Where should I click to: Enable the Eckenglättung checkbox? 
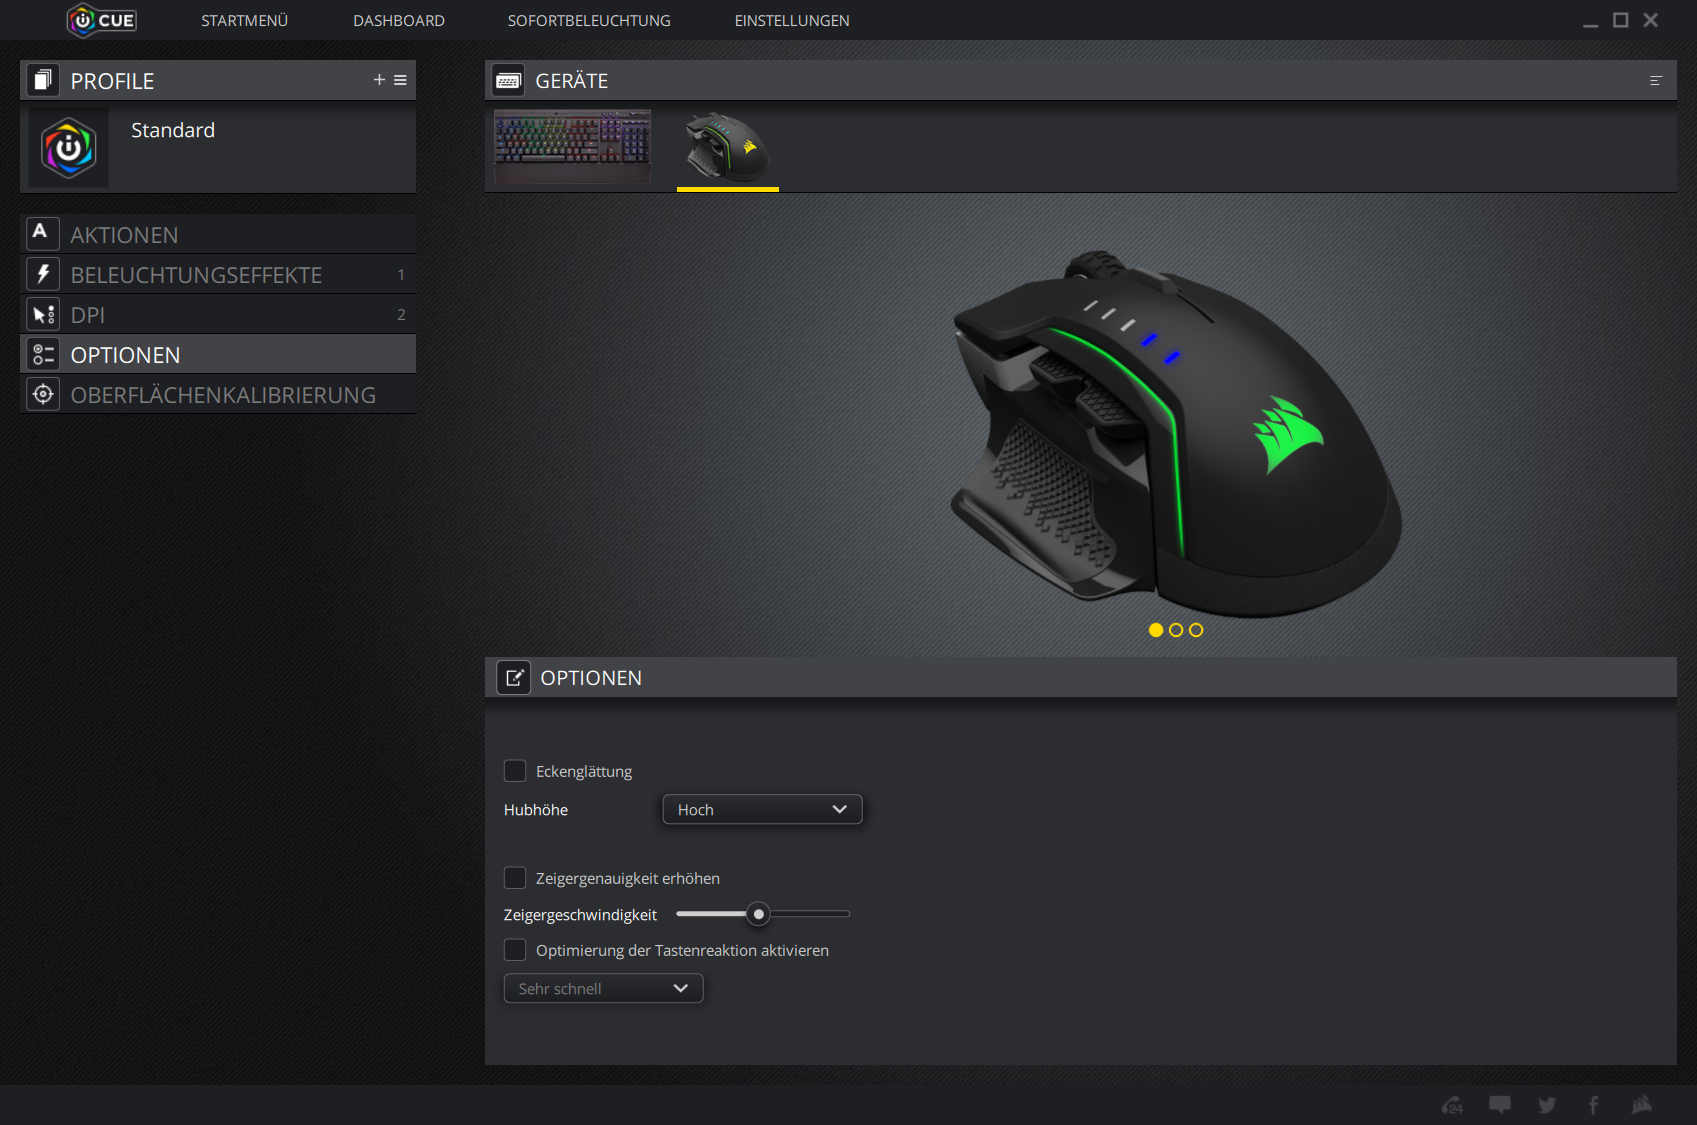(x=515, y=771)
